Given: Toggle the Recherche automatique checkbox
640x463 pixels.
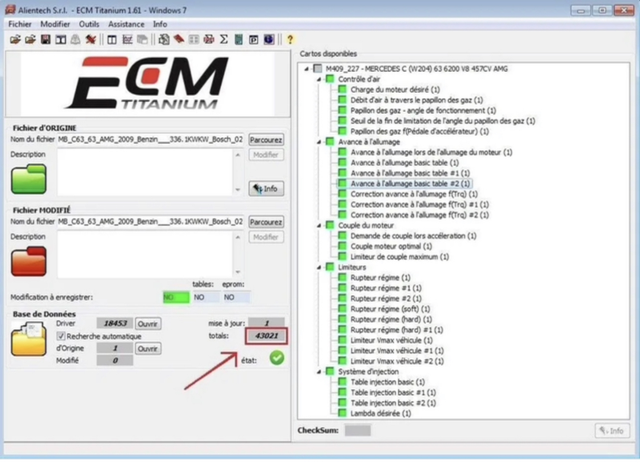Looking at the screenshot, I should pyautogui.click(x=61, y=337).
